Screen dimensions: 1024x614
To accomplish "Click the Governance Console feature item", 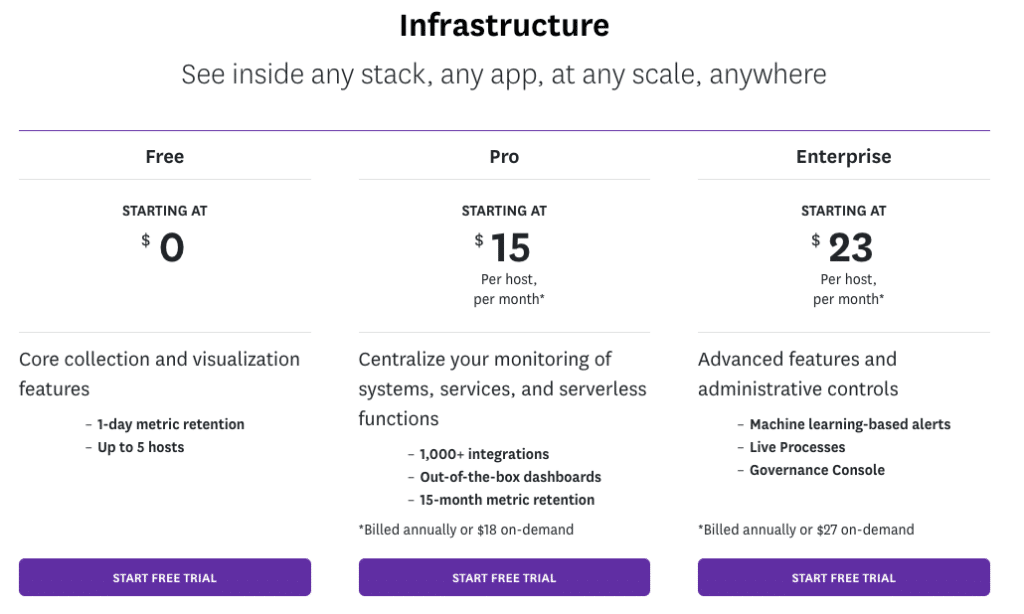I will [817, 470].
